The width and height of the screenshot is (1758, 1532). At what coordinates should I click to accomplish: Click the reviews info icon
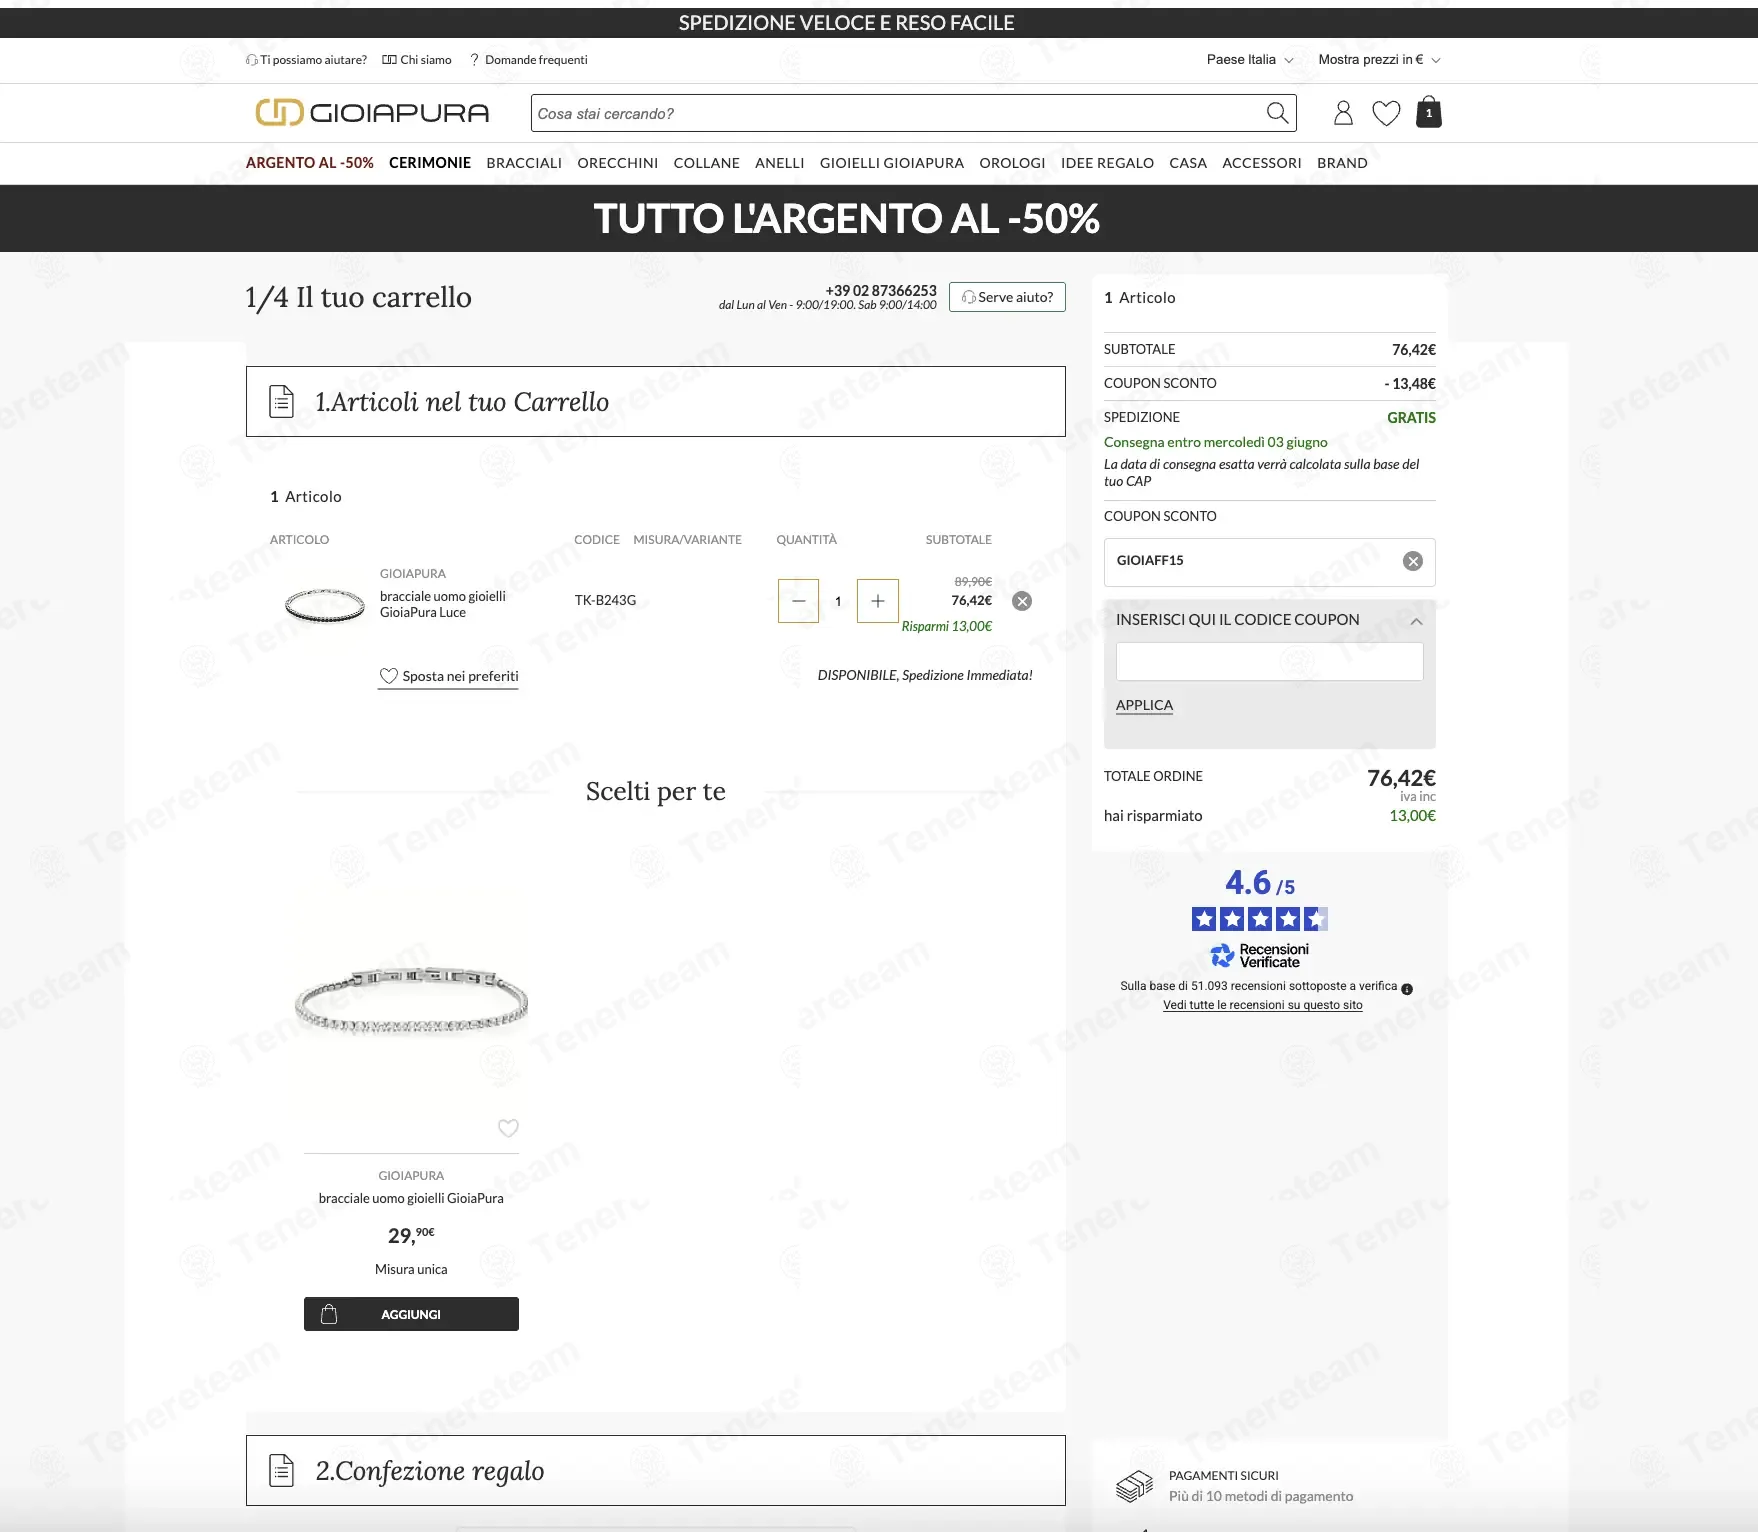[x=1407, y=989]
